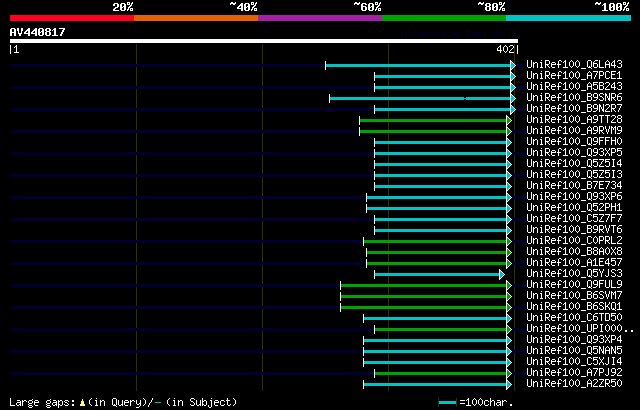Select the UniRef100_B8A0X8 label
Viewport: 640px width, 410px height.
(574, 252)
